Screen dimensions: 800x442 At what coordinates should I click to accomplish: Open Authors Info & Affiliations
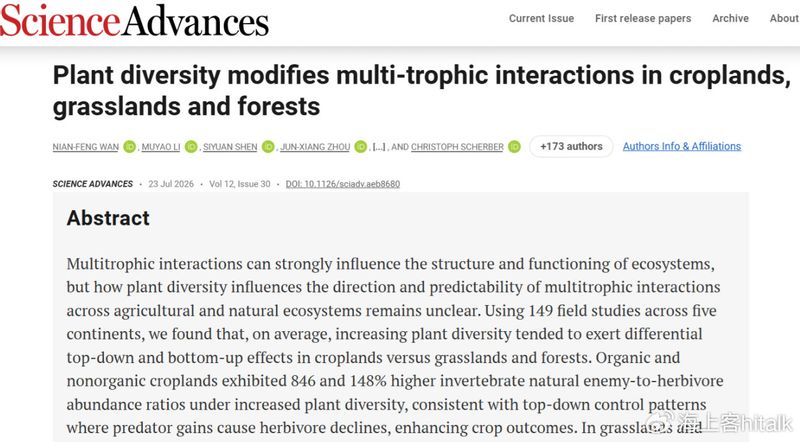pyautogui.click(x=682, y=146)
